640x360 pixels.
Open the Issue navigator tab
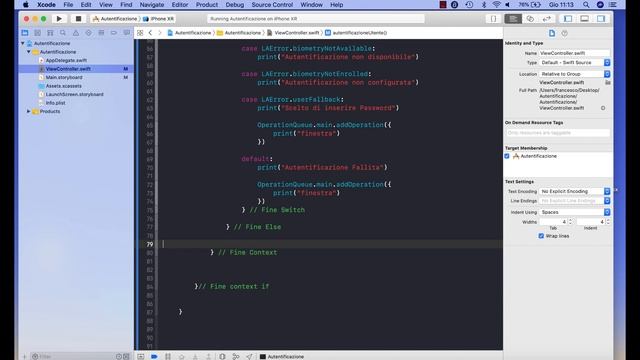point(76,33)
